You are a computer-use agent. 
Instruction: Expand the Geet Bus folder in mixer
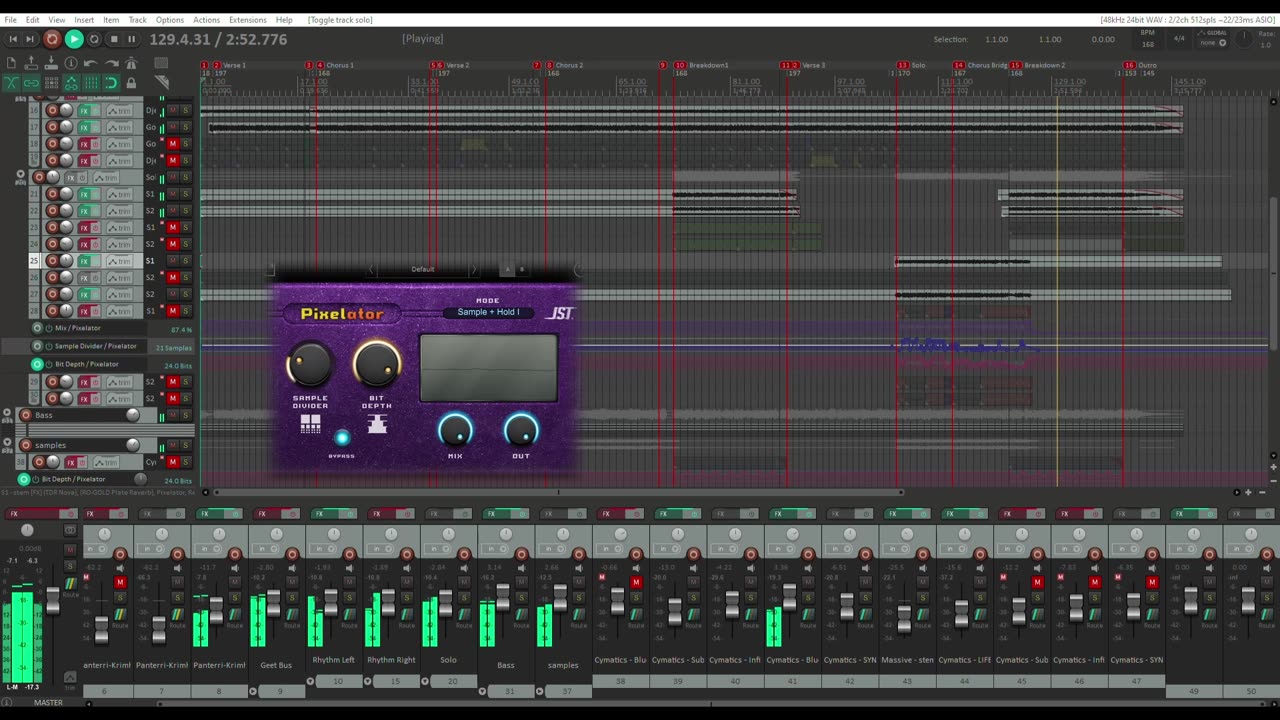pos(253,691)
